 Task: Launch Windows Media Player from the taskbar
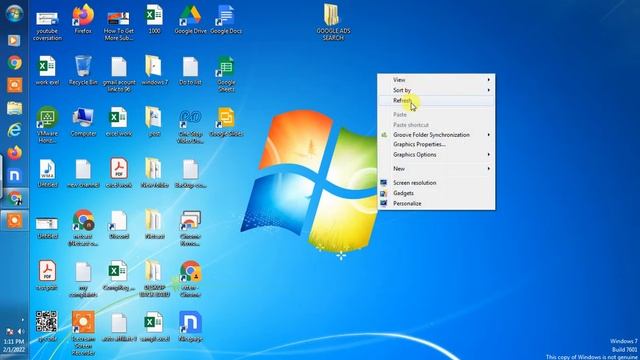pos(14,40)
